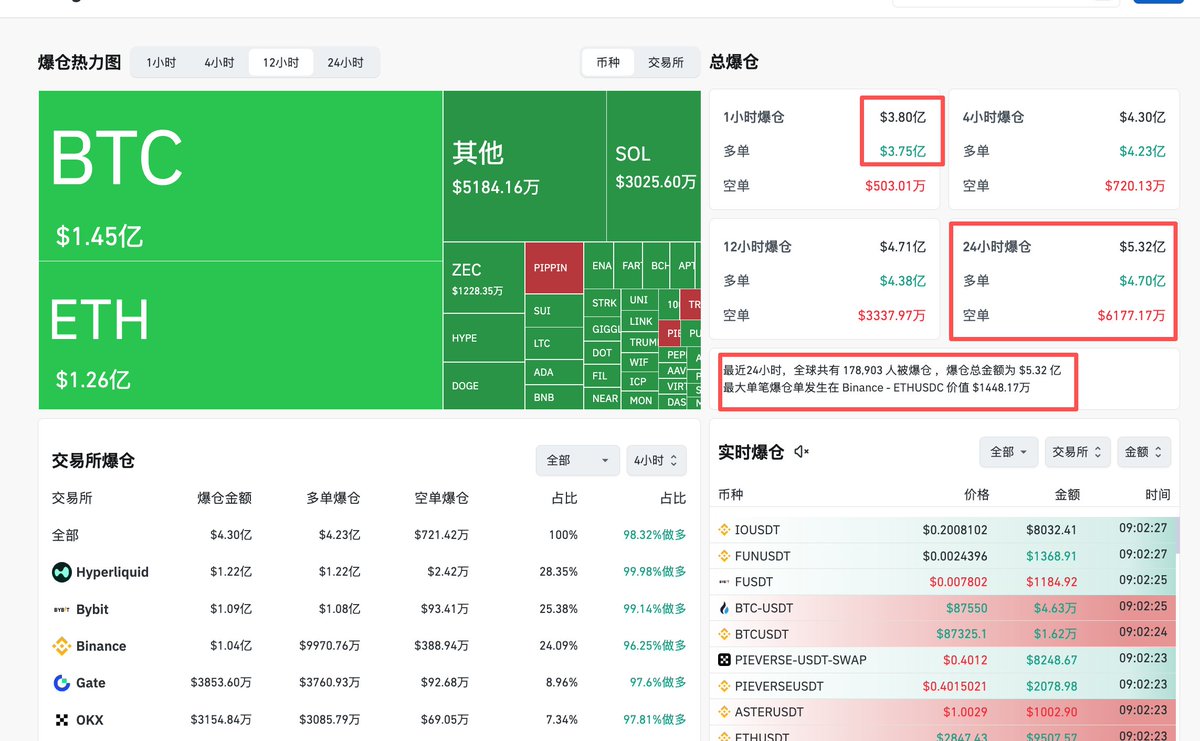Screen dimensions: 1200x741
Task: Click the OKX exchange name
Action: click(90, 720)
